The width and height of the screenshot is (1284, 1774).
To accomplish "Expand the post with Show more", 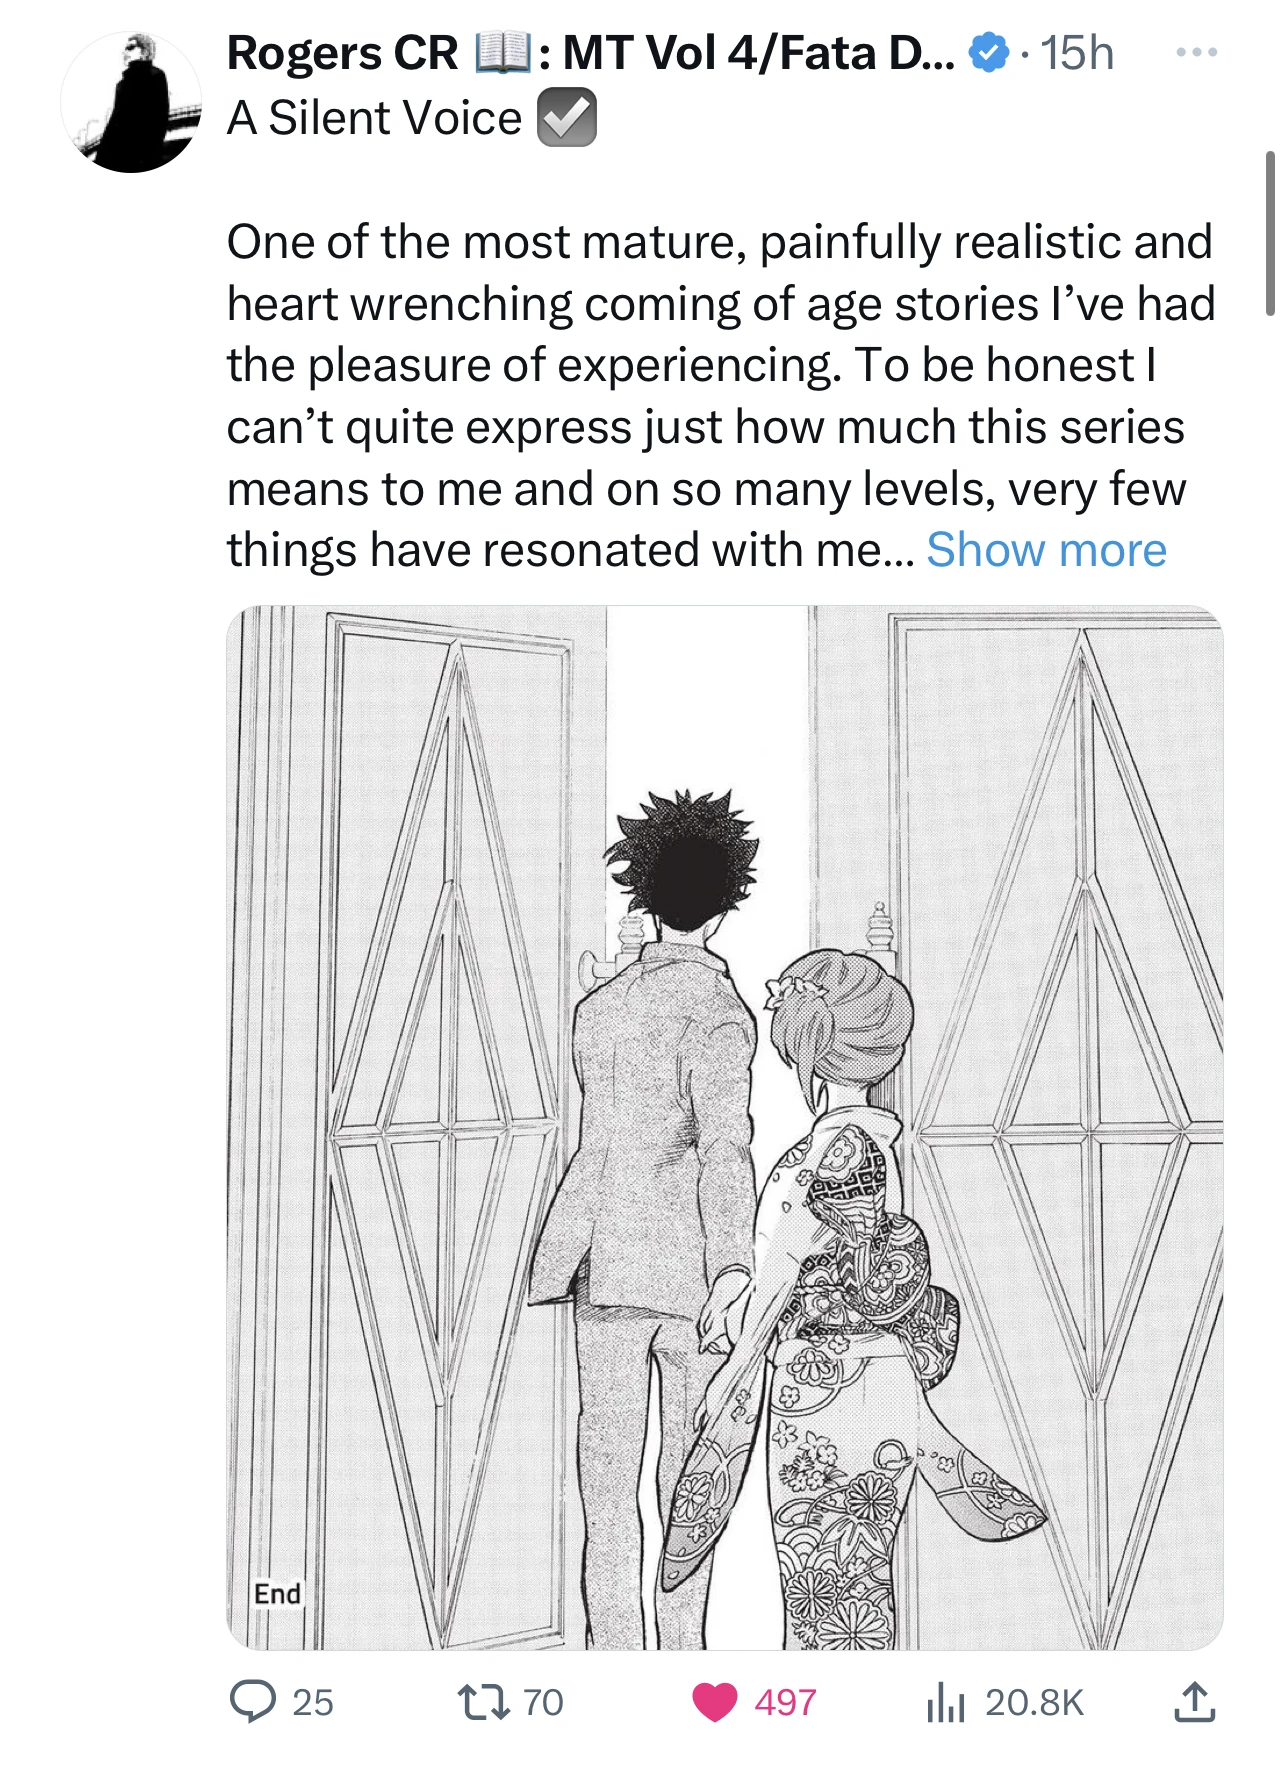I will (x=1046, y=550).
